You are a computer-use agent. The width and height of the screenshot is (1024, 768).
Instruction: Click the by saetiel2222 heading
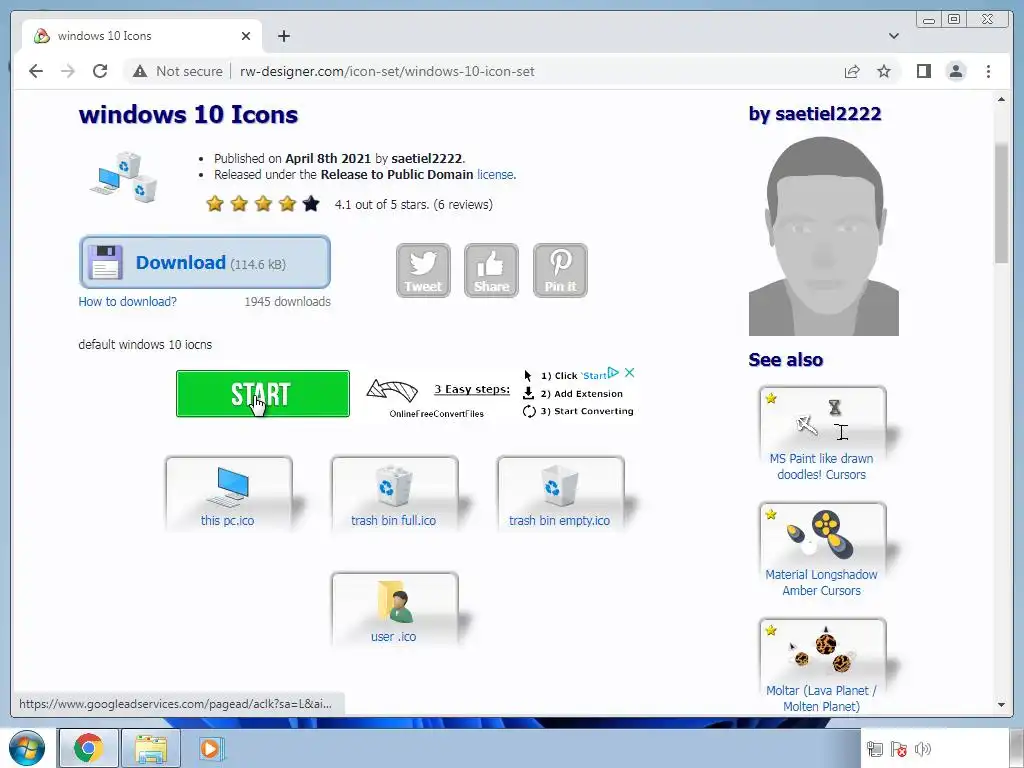(814, 114)
